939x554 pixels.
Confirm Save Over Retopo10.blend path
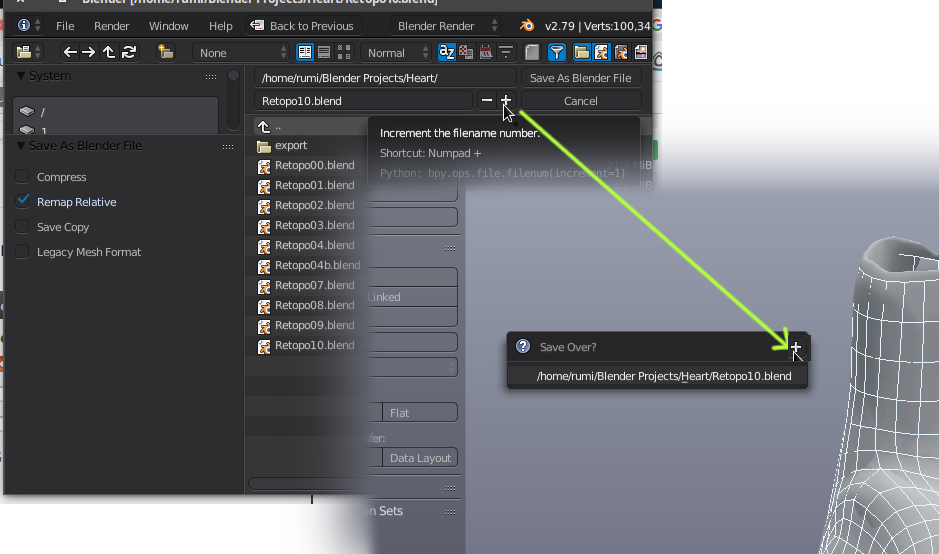click(658, 376)
